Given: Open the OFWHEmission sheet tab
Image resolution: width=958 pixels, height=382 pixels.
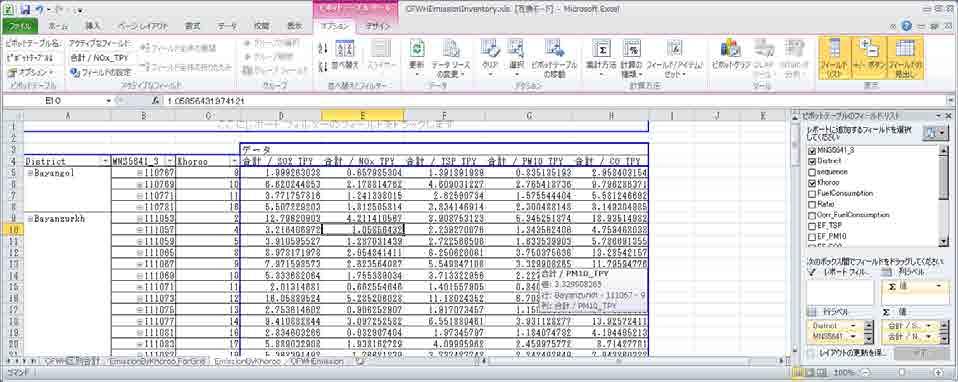Looking at the screenshot, I should (316, 362).
